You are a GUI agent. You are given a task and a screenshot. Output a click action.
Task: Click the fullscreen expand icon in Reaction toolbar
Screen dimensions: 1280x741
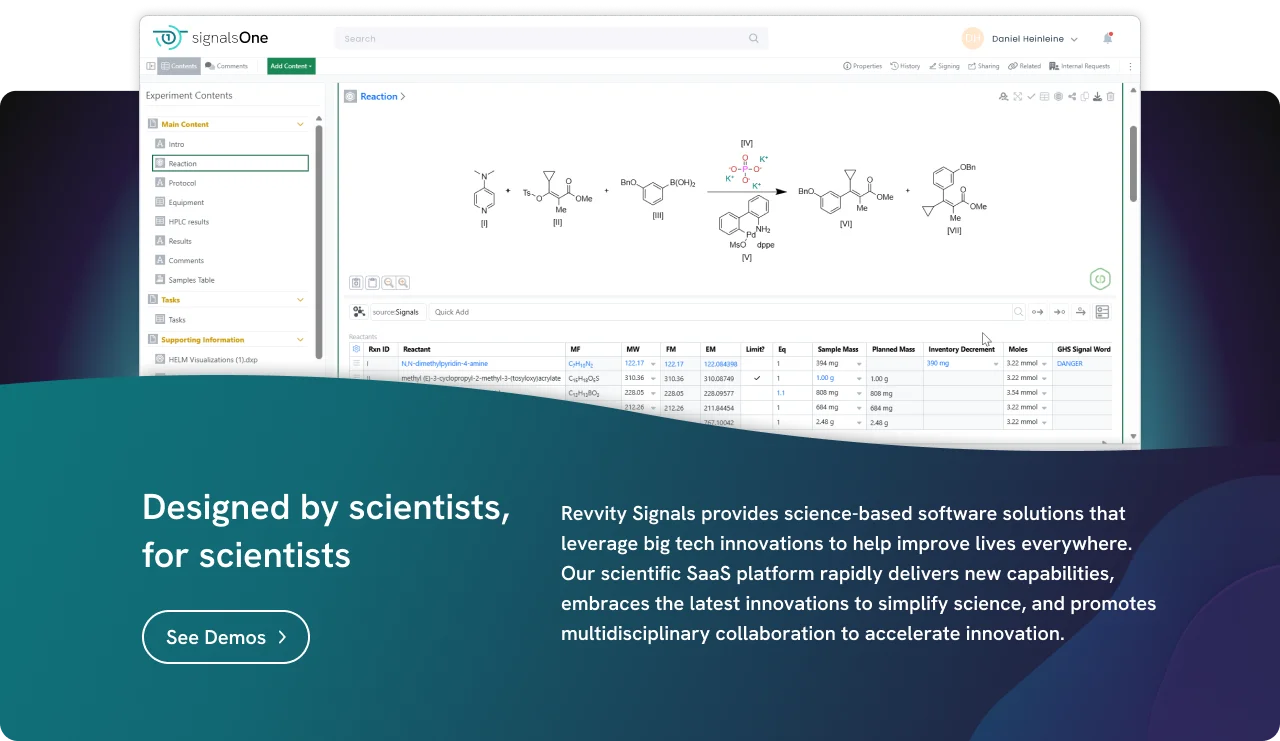coord(1017,97)
